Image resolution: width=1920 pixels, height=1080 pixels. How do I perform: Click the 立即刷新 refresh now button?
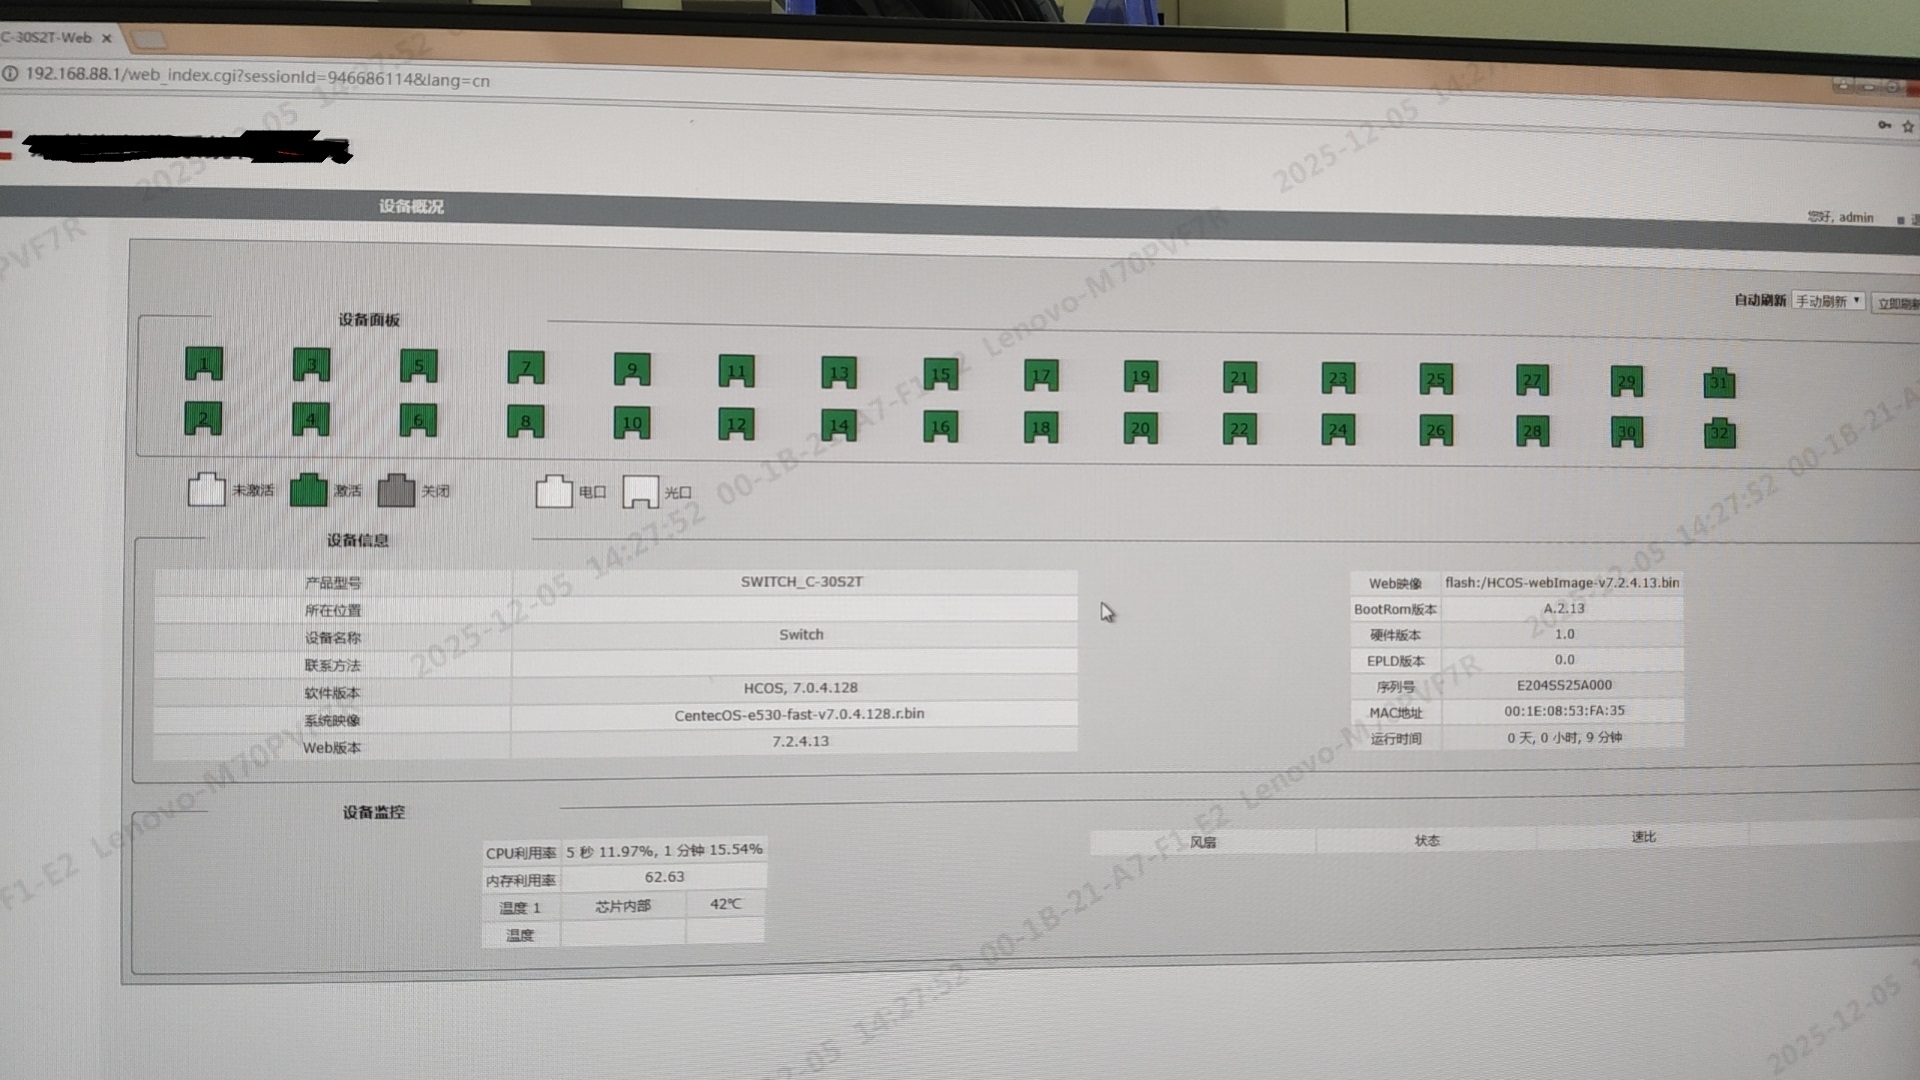(x=1897, y=303)
